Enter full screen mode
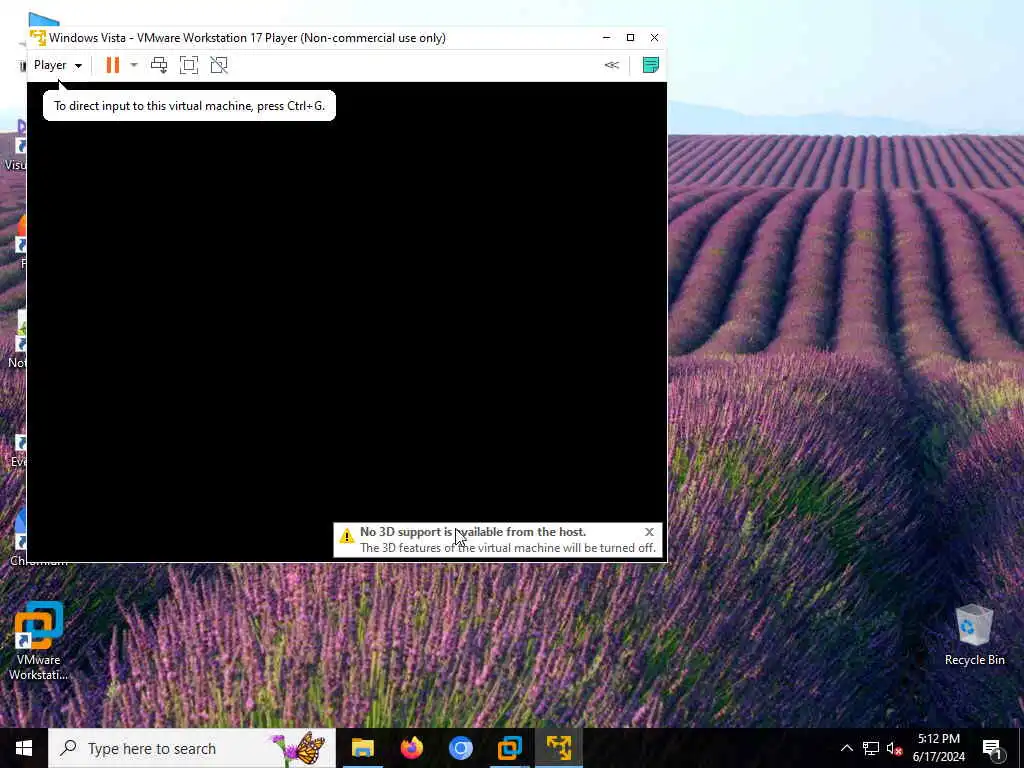Screen dimensions: 1024x768 pos(189,65)
